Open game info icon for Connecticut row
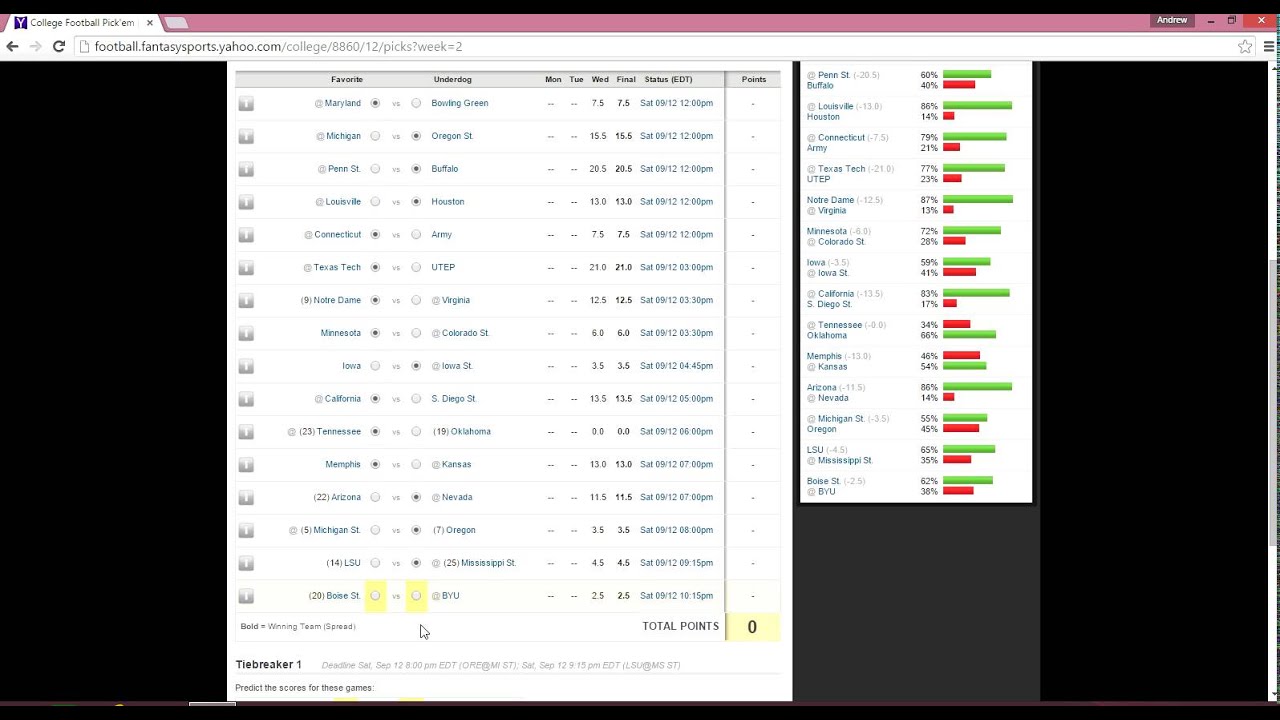This screenshot has height=720, width=1280. 246,235
